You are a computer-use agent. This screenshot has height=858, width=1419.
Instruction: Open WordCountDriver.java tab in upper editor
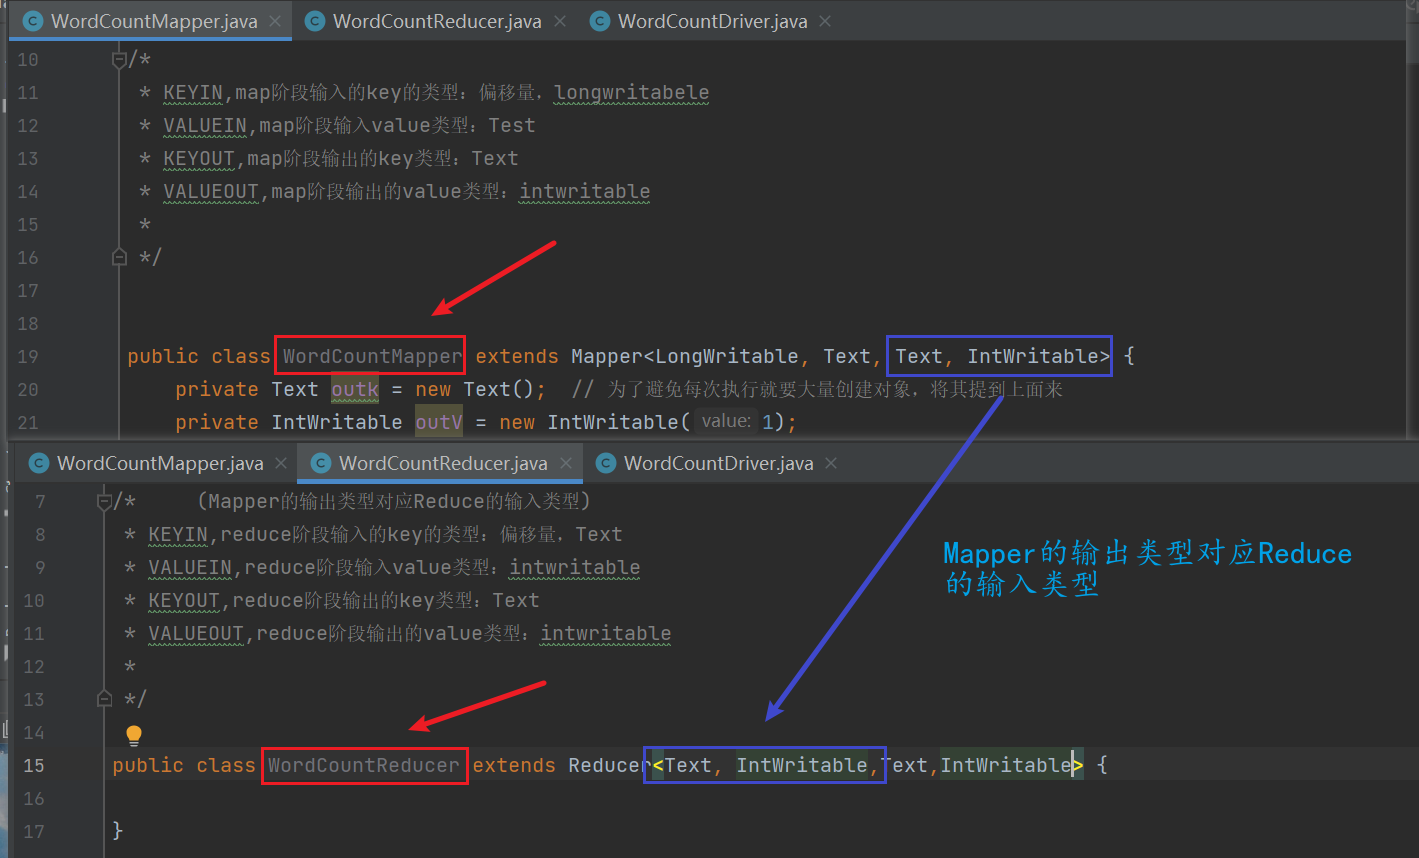[712, 21]
